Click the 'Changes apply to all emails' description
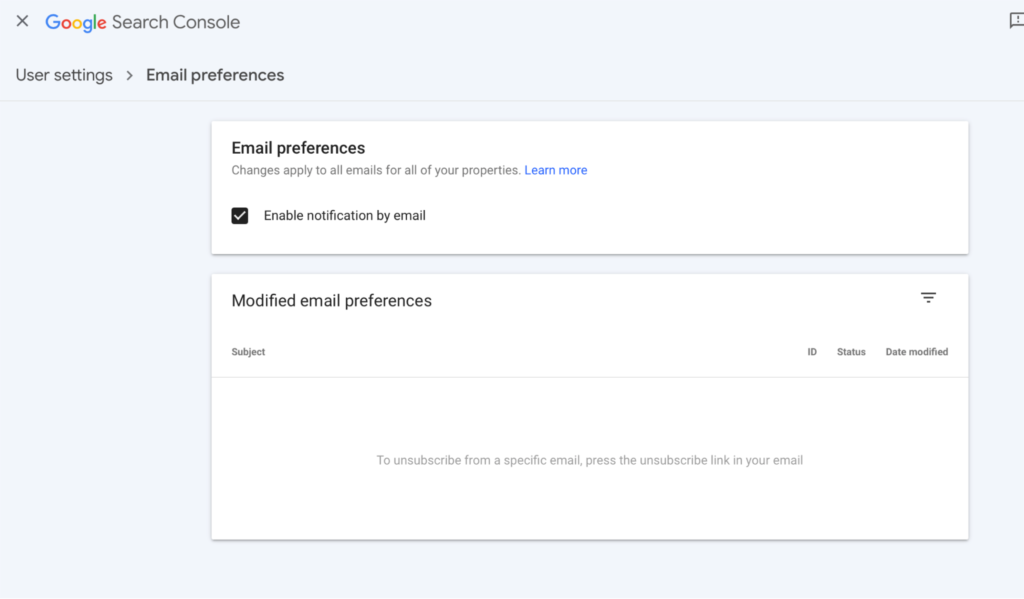Image resolution: width=1024 pixels, height=599 pixels. click(x=375, y=170)
